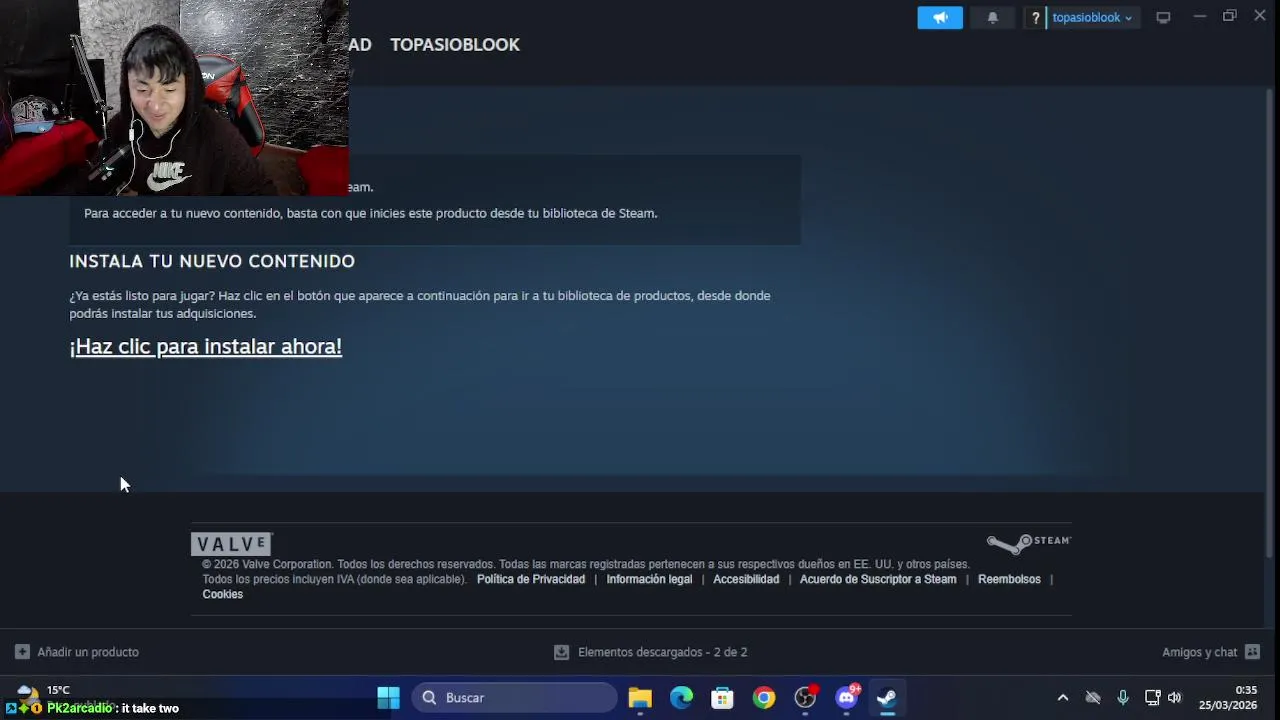The height and width of the screenshot is (720, 1280).
Task: Show hidden system tray icons
Action: pyautogui.click(x=1062, y=698)
